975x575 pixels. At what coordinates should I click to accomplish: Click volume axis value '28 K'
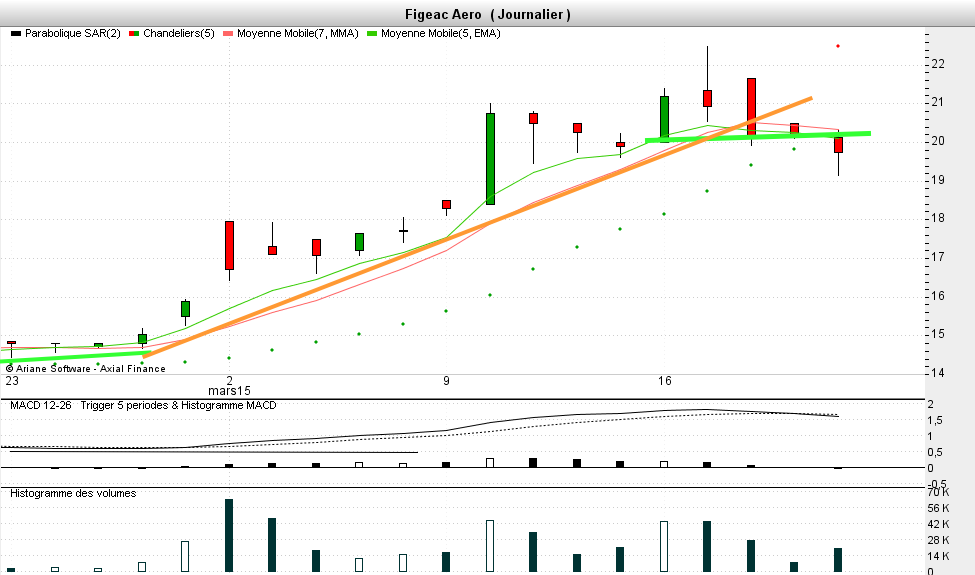tap(938, 541)
